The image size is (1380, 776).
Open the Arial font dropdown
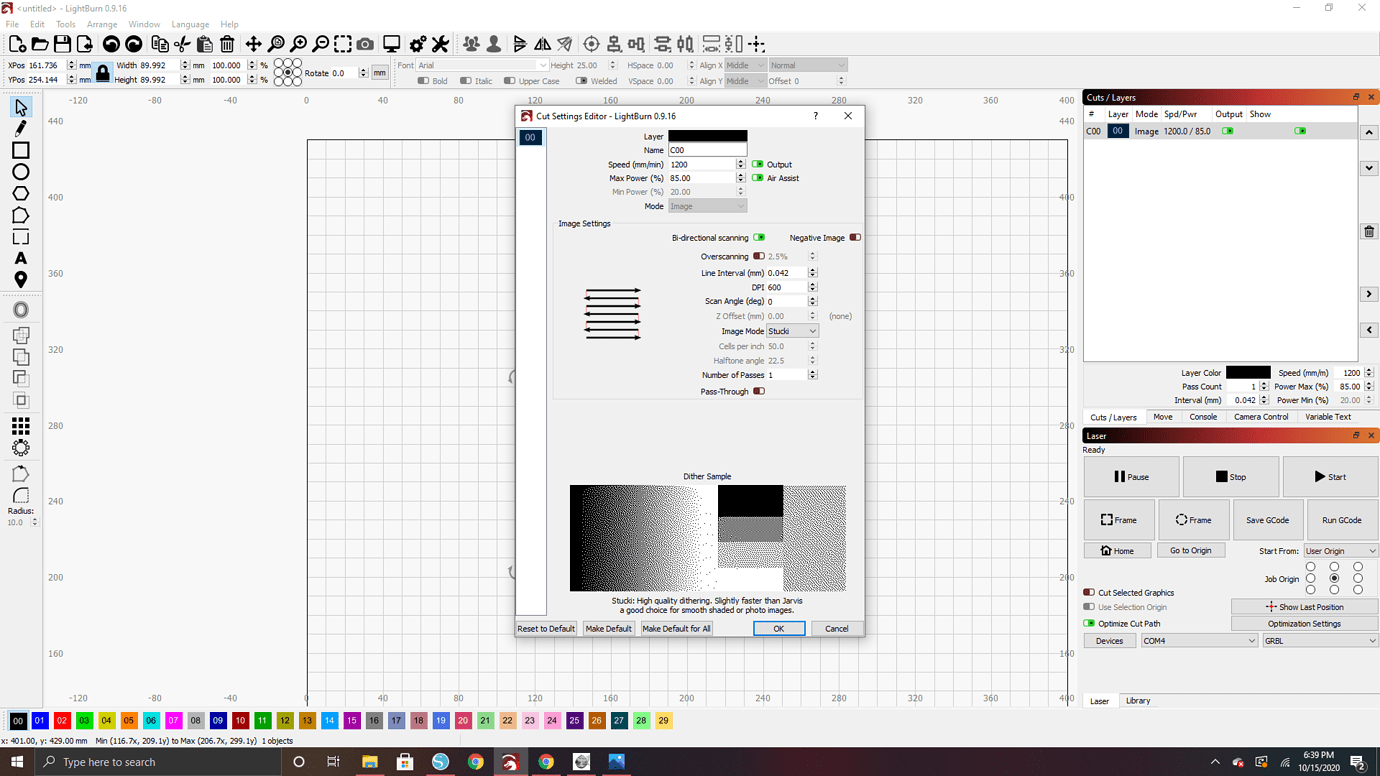click(482, 65)
